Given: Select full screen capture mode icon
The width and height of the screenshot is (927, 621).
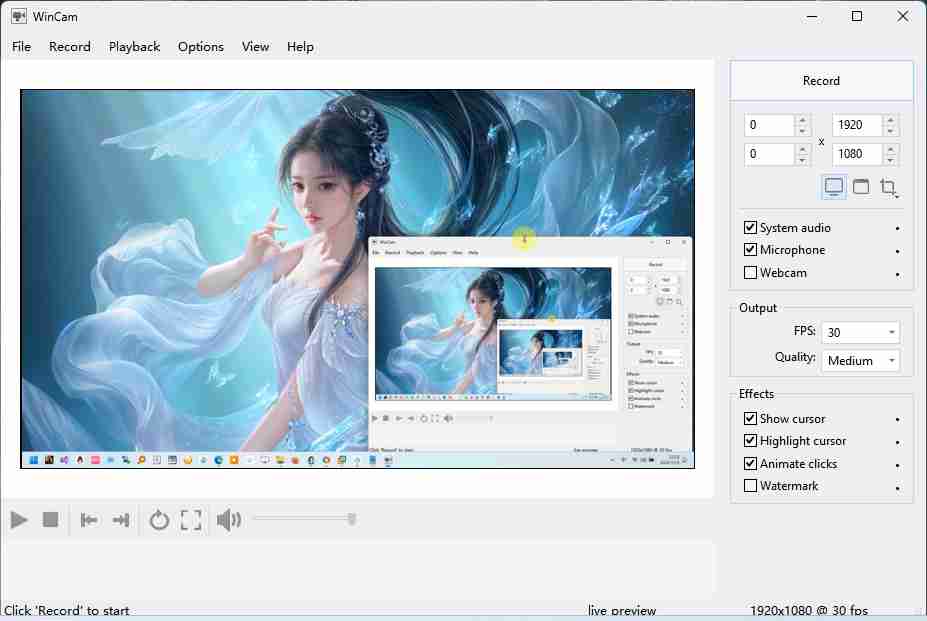Looking at the screenshot, I should click(833, 187).
